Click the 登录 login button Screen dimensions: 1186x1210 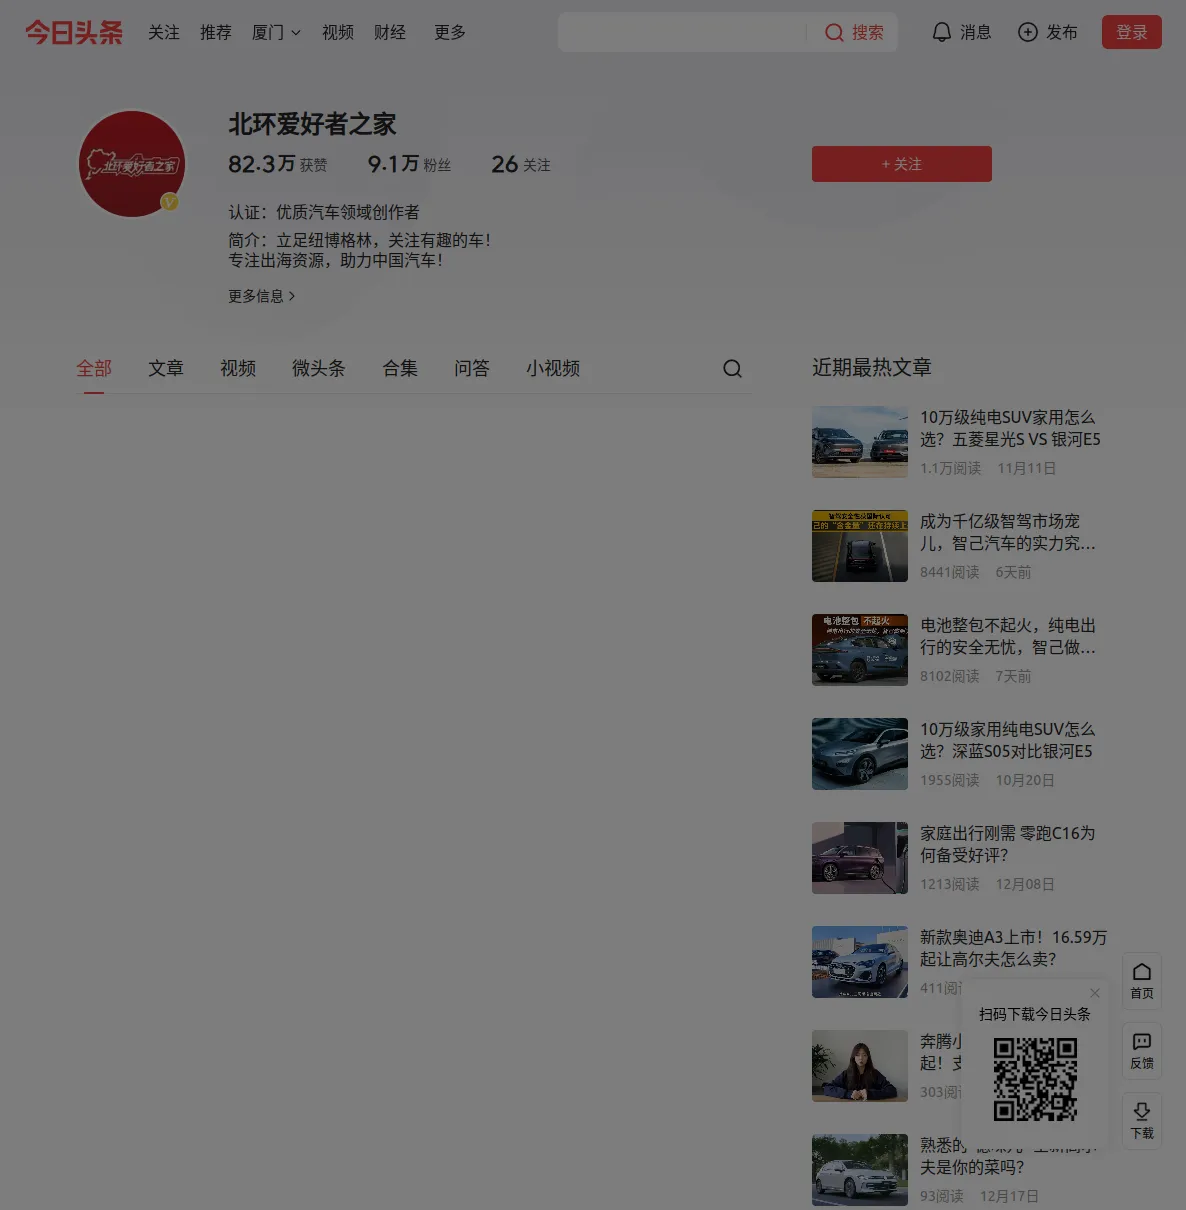[x=1132, y=32]
